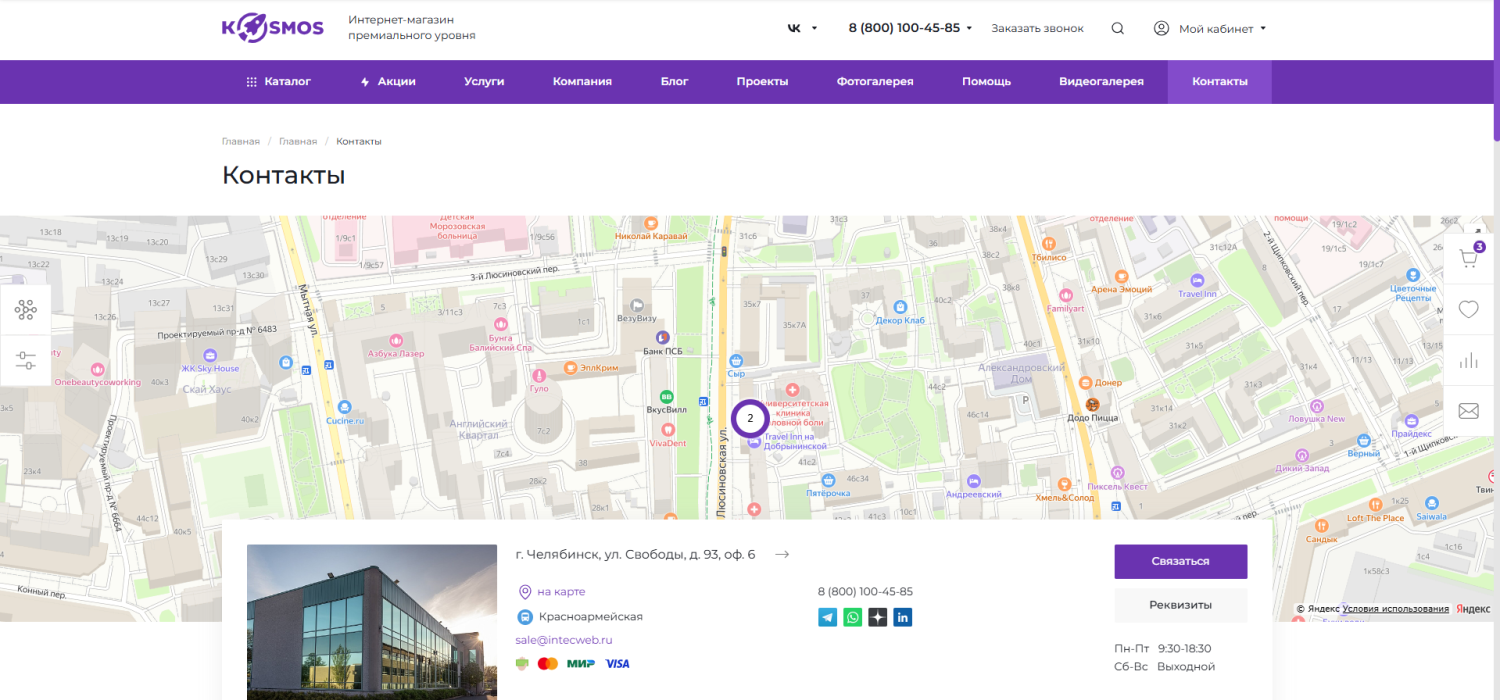1500x700 pixels.
Task: Open the compare bar chart icon
Action: (1468, 361)
